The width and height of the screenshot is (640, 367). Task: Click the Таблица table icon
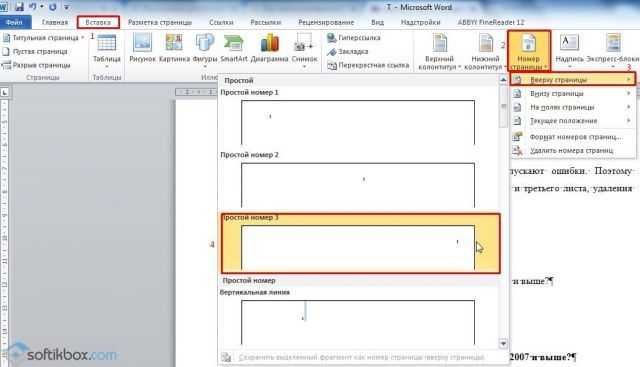click(106, 43)
